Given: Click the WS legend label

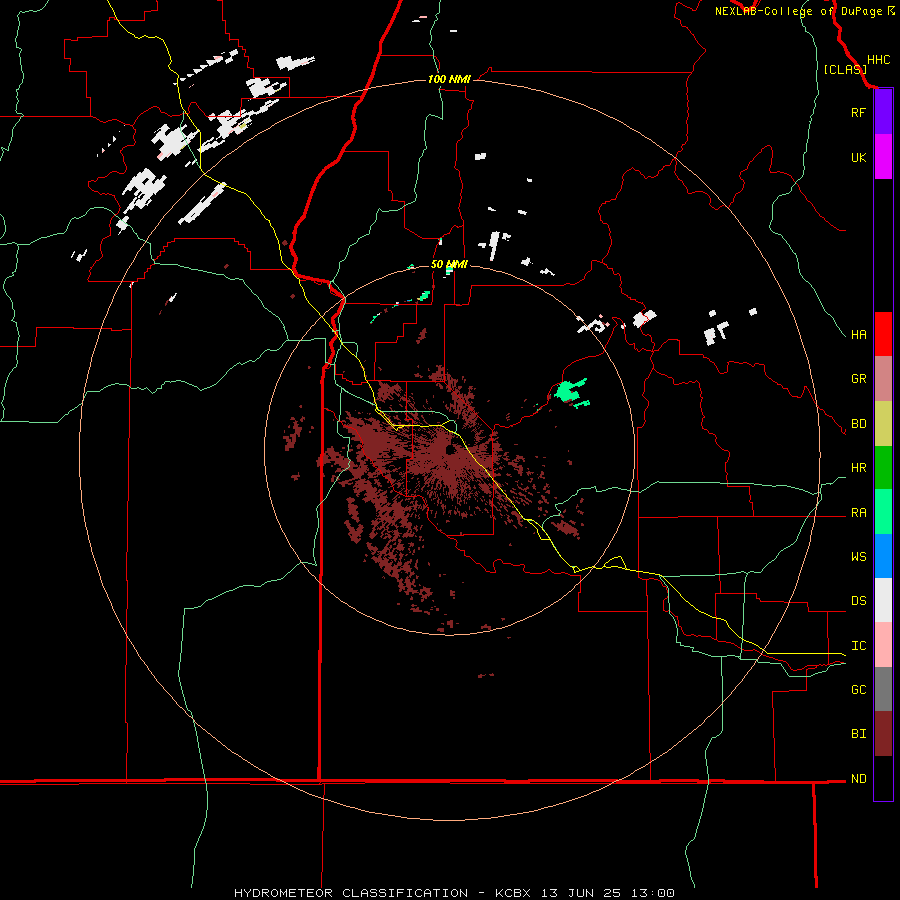Looking at the screenshot, I should click(x=859, y=557).
